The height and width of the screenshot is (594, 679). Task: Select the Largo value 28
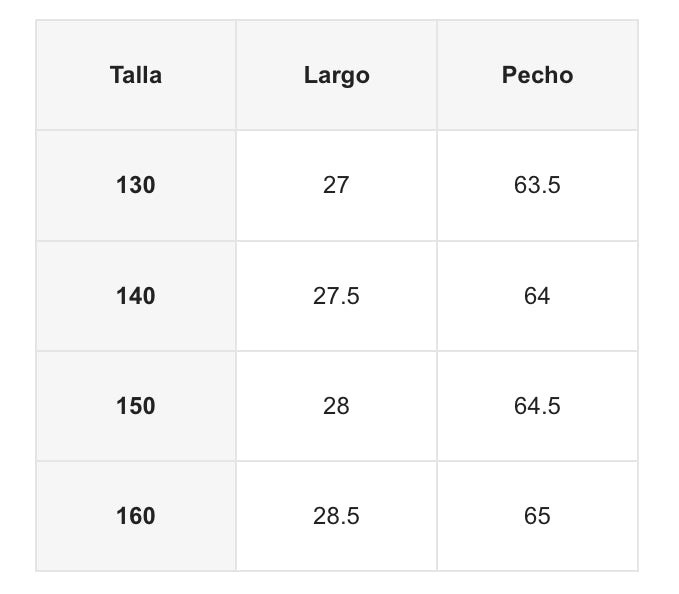coord(336,406)
